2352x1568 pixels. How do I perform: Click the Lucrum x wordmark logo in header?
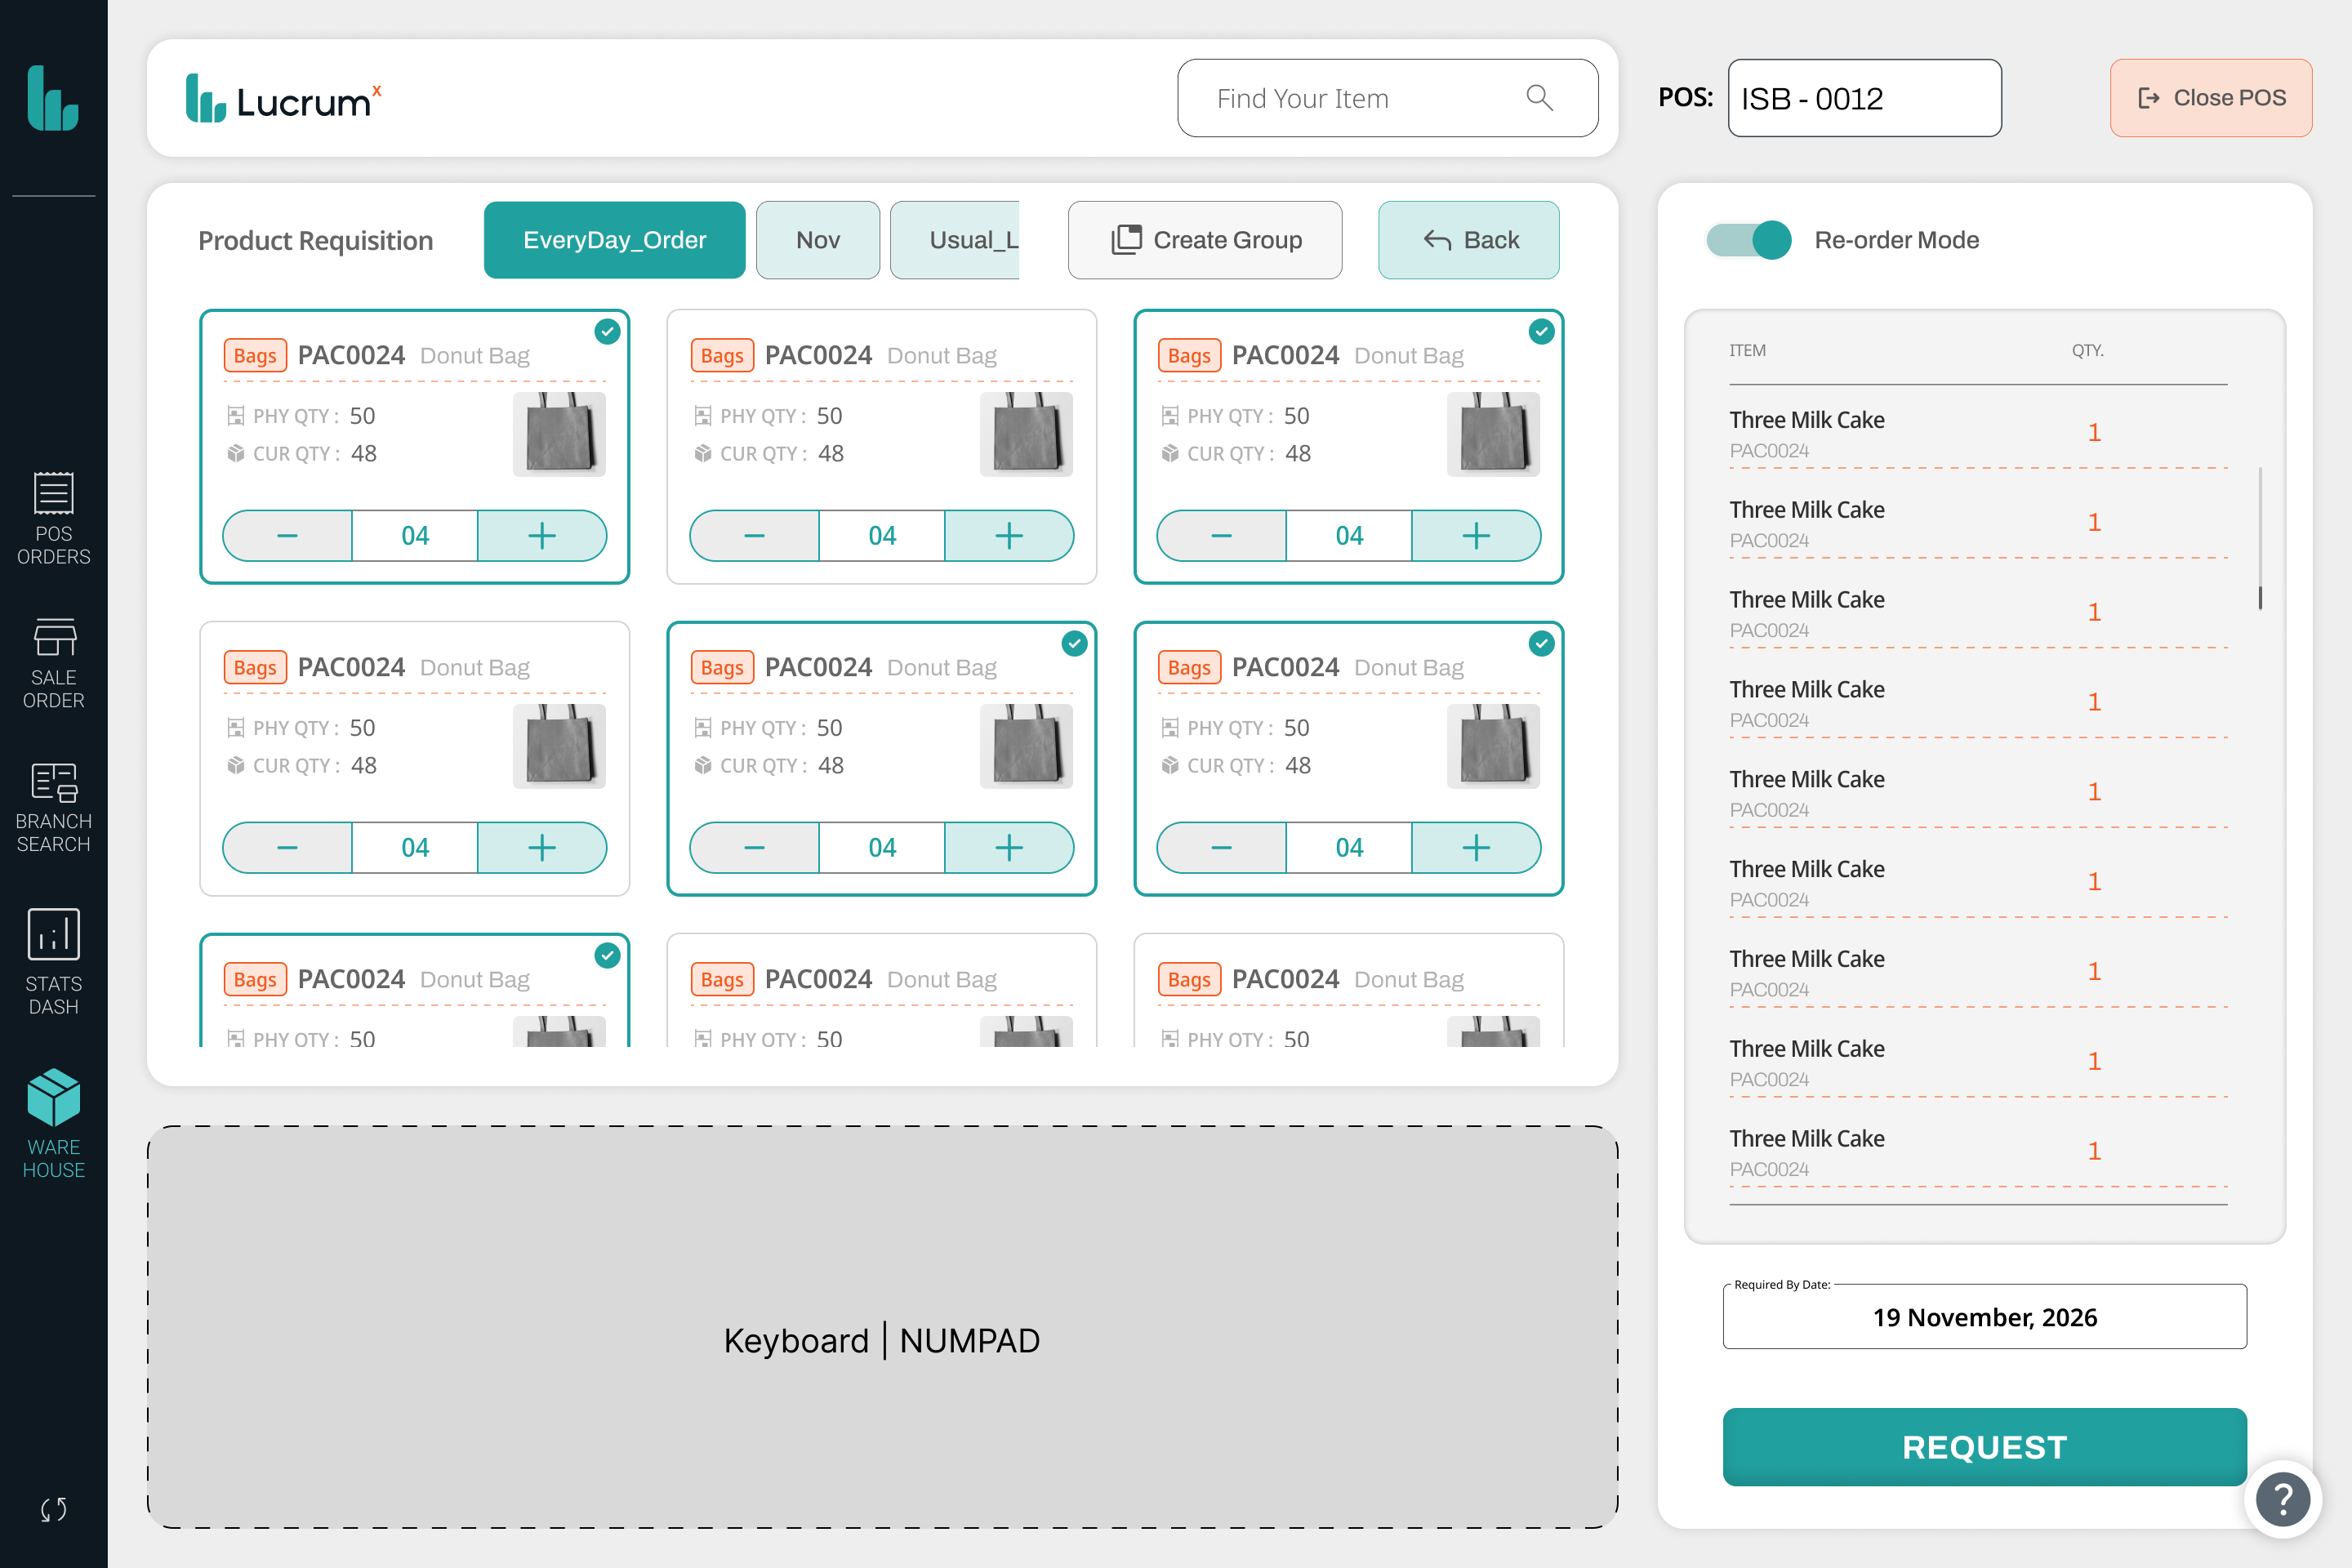(x=284, y=99)
